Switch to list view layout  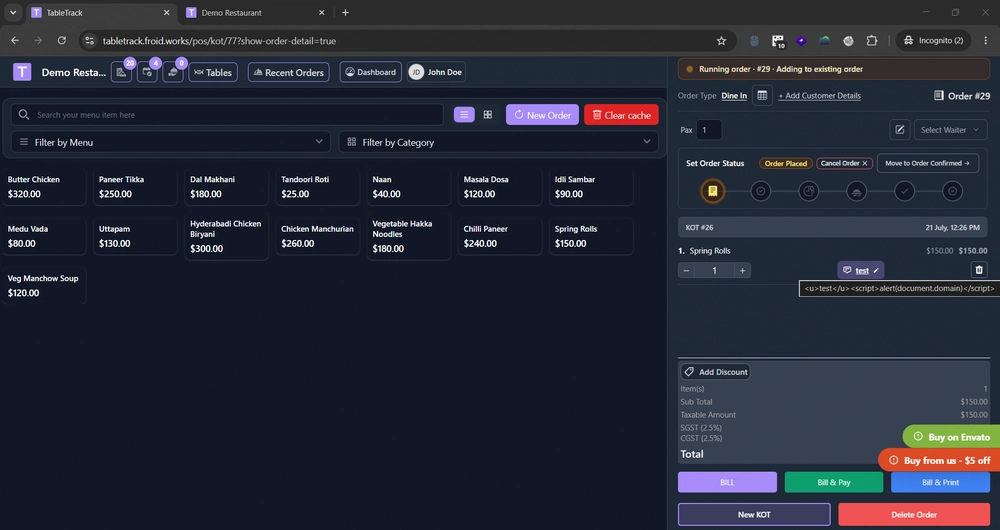click(464, 115)
